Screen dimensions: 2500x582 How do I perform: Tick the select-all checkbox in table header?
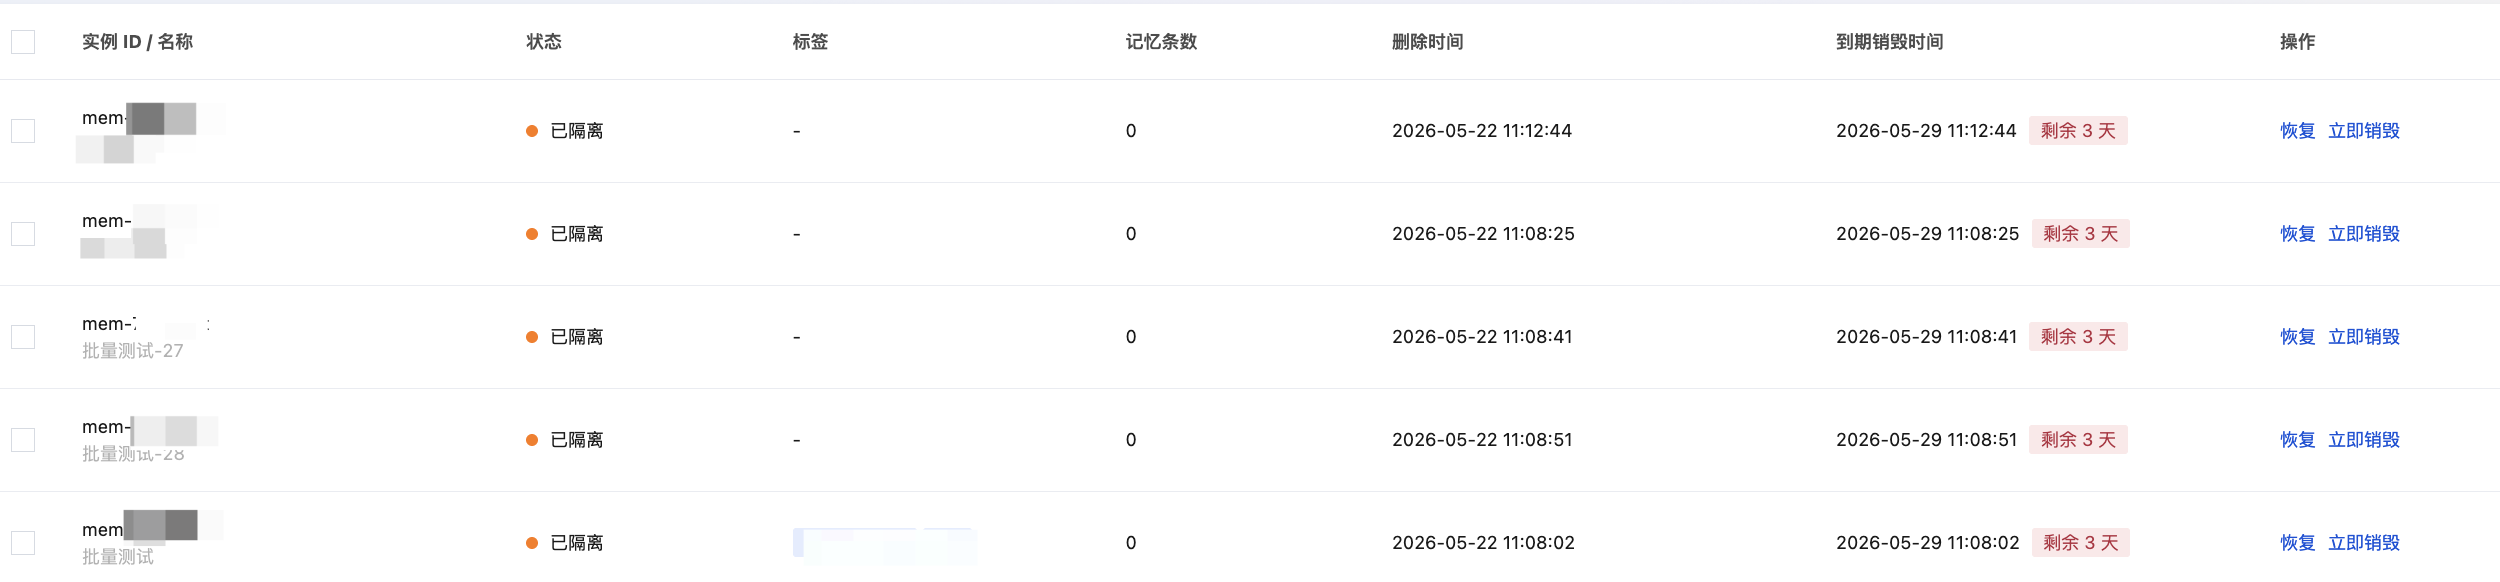point(23,42)
